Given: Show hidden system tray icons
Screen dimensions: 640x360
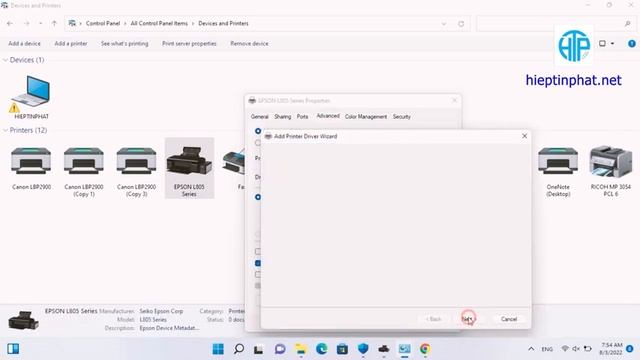Looking at the screenshot, I should point(531,349).
